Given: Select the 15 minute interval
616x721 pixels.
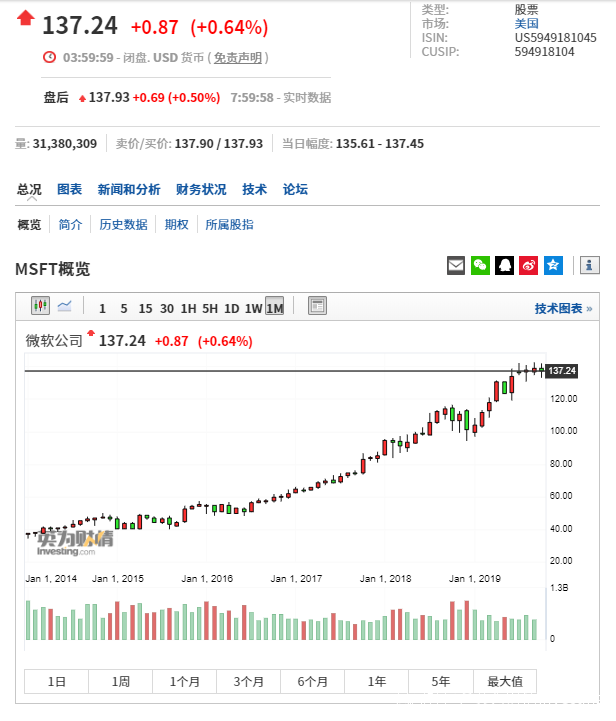Looking at the screenshot, I should pos(145,309).
